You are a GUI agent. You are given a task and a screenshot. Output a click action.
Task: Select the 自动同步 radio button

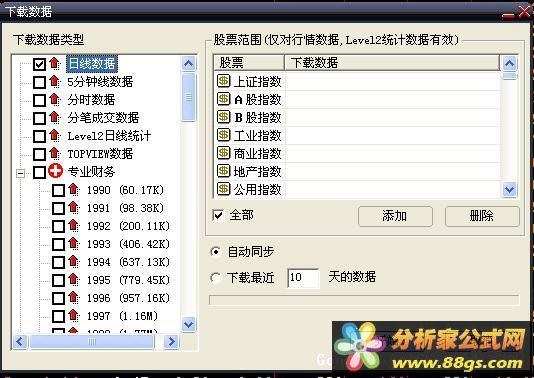coord(216,252)
